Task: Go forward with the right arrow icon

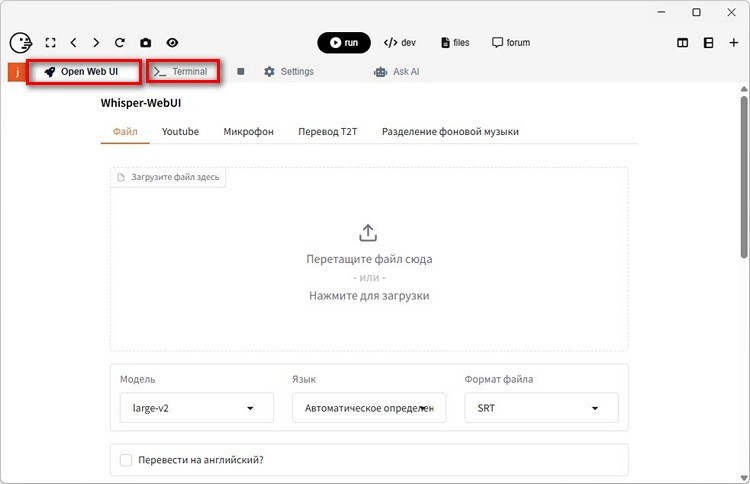Action: point(96,43)
